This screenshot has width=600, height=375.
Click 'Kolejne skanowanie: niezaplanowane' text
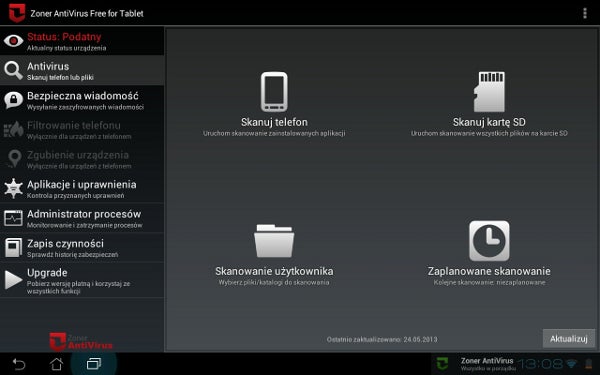(489, 283)
